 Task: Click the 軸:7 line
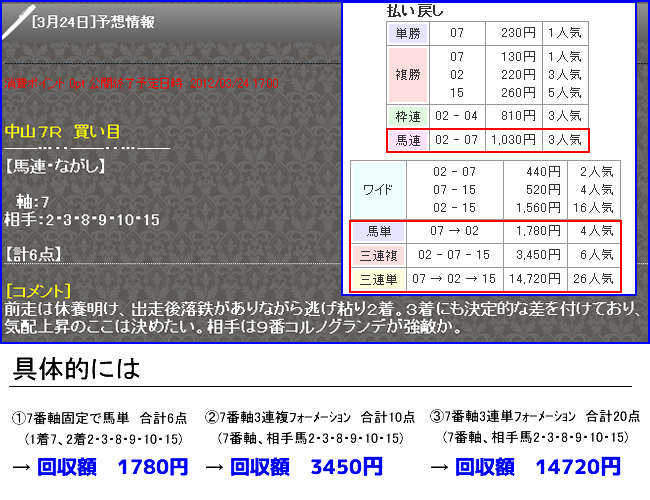[x=33, y=202]
